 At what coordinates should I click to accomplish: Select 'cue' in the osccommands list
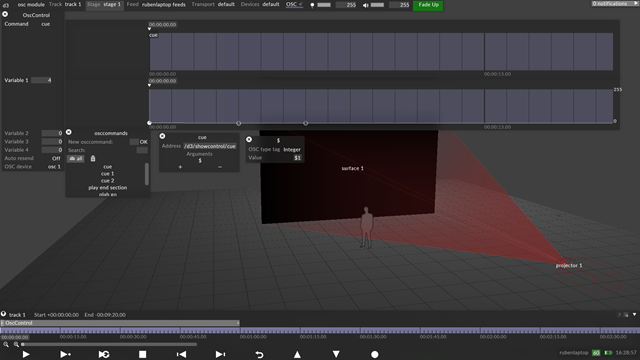108,167
